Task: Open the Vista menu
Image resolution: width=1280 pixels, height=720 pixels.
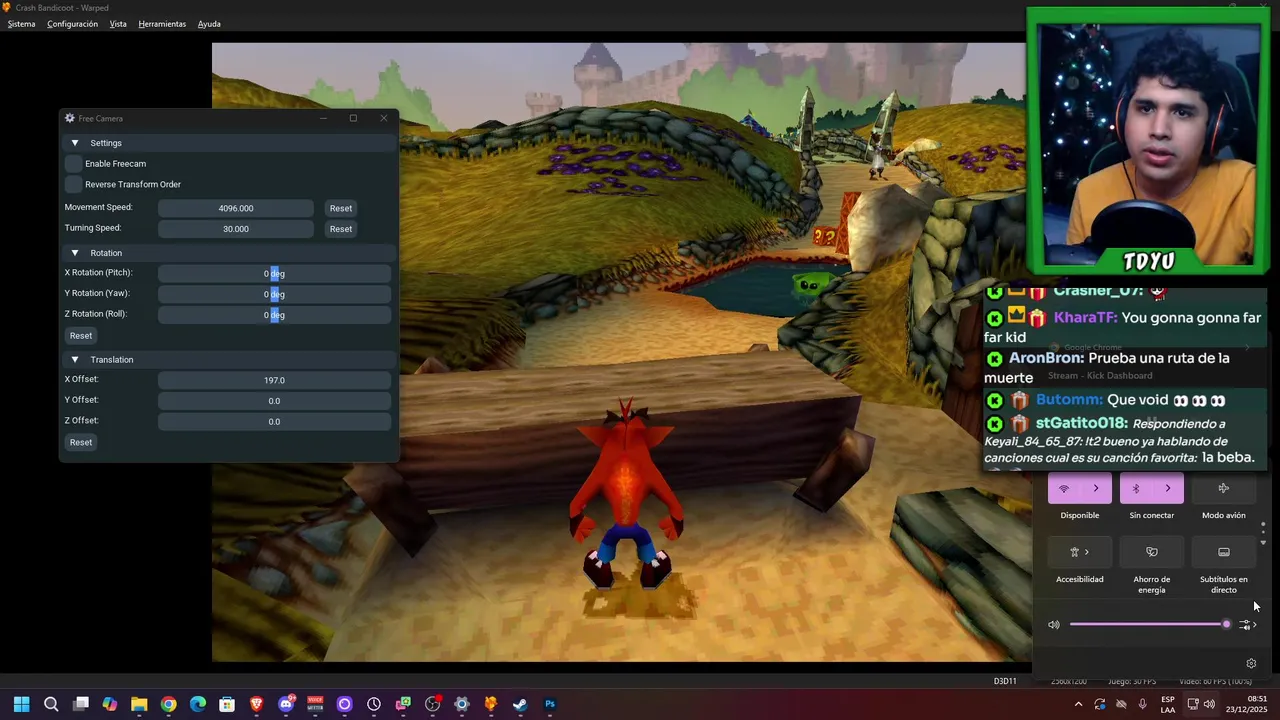Action: 118,24
